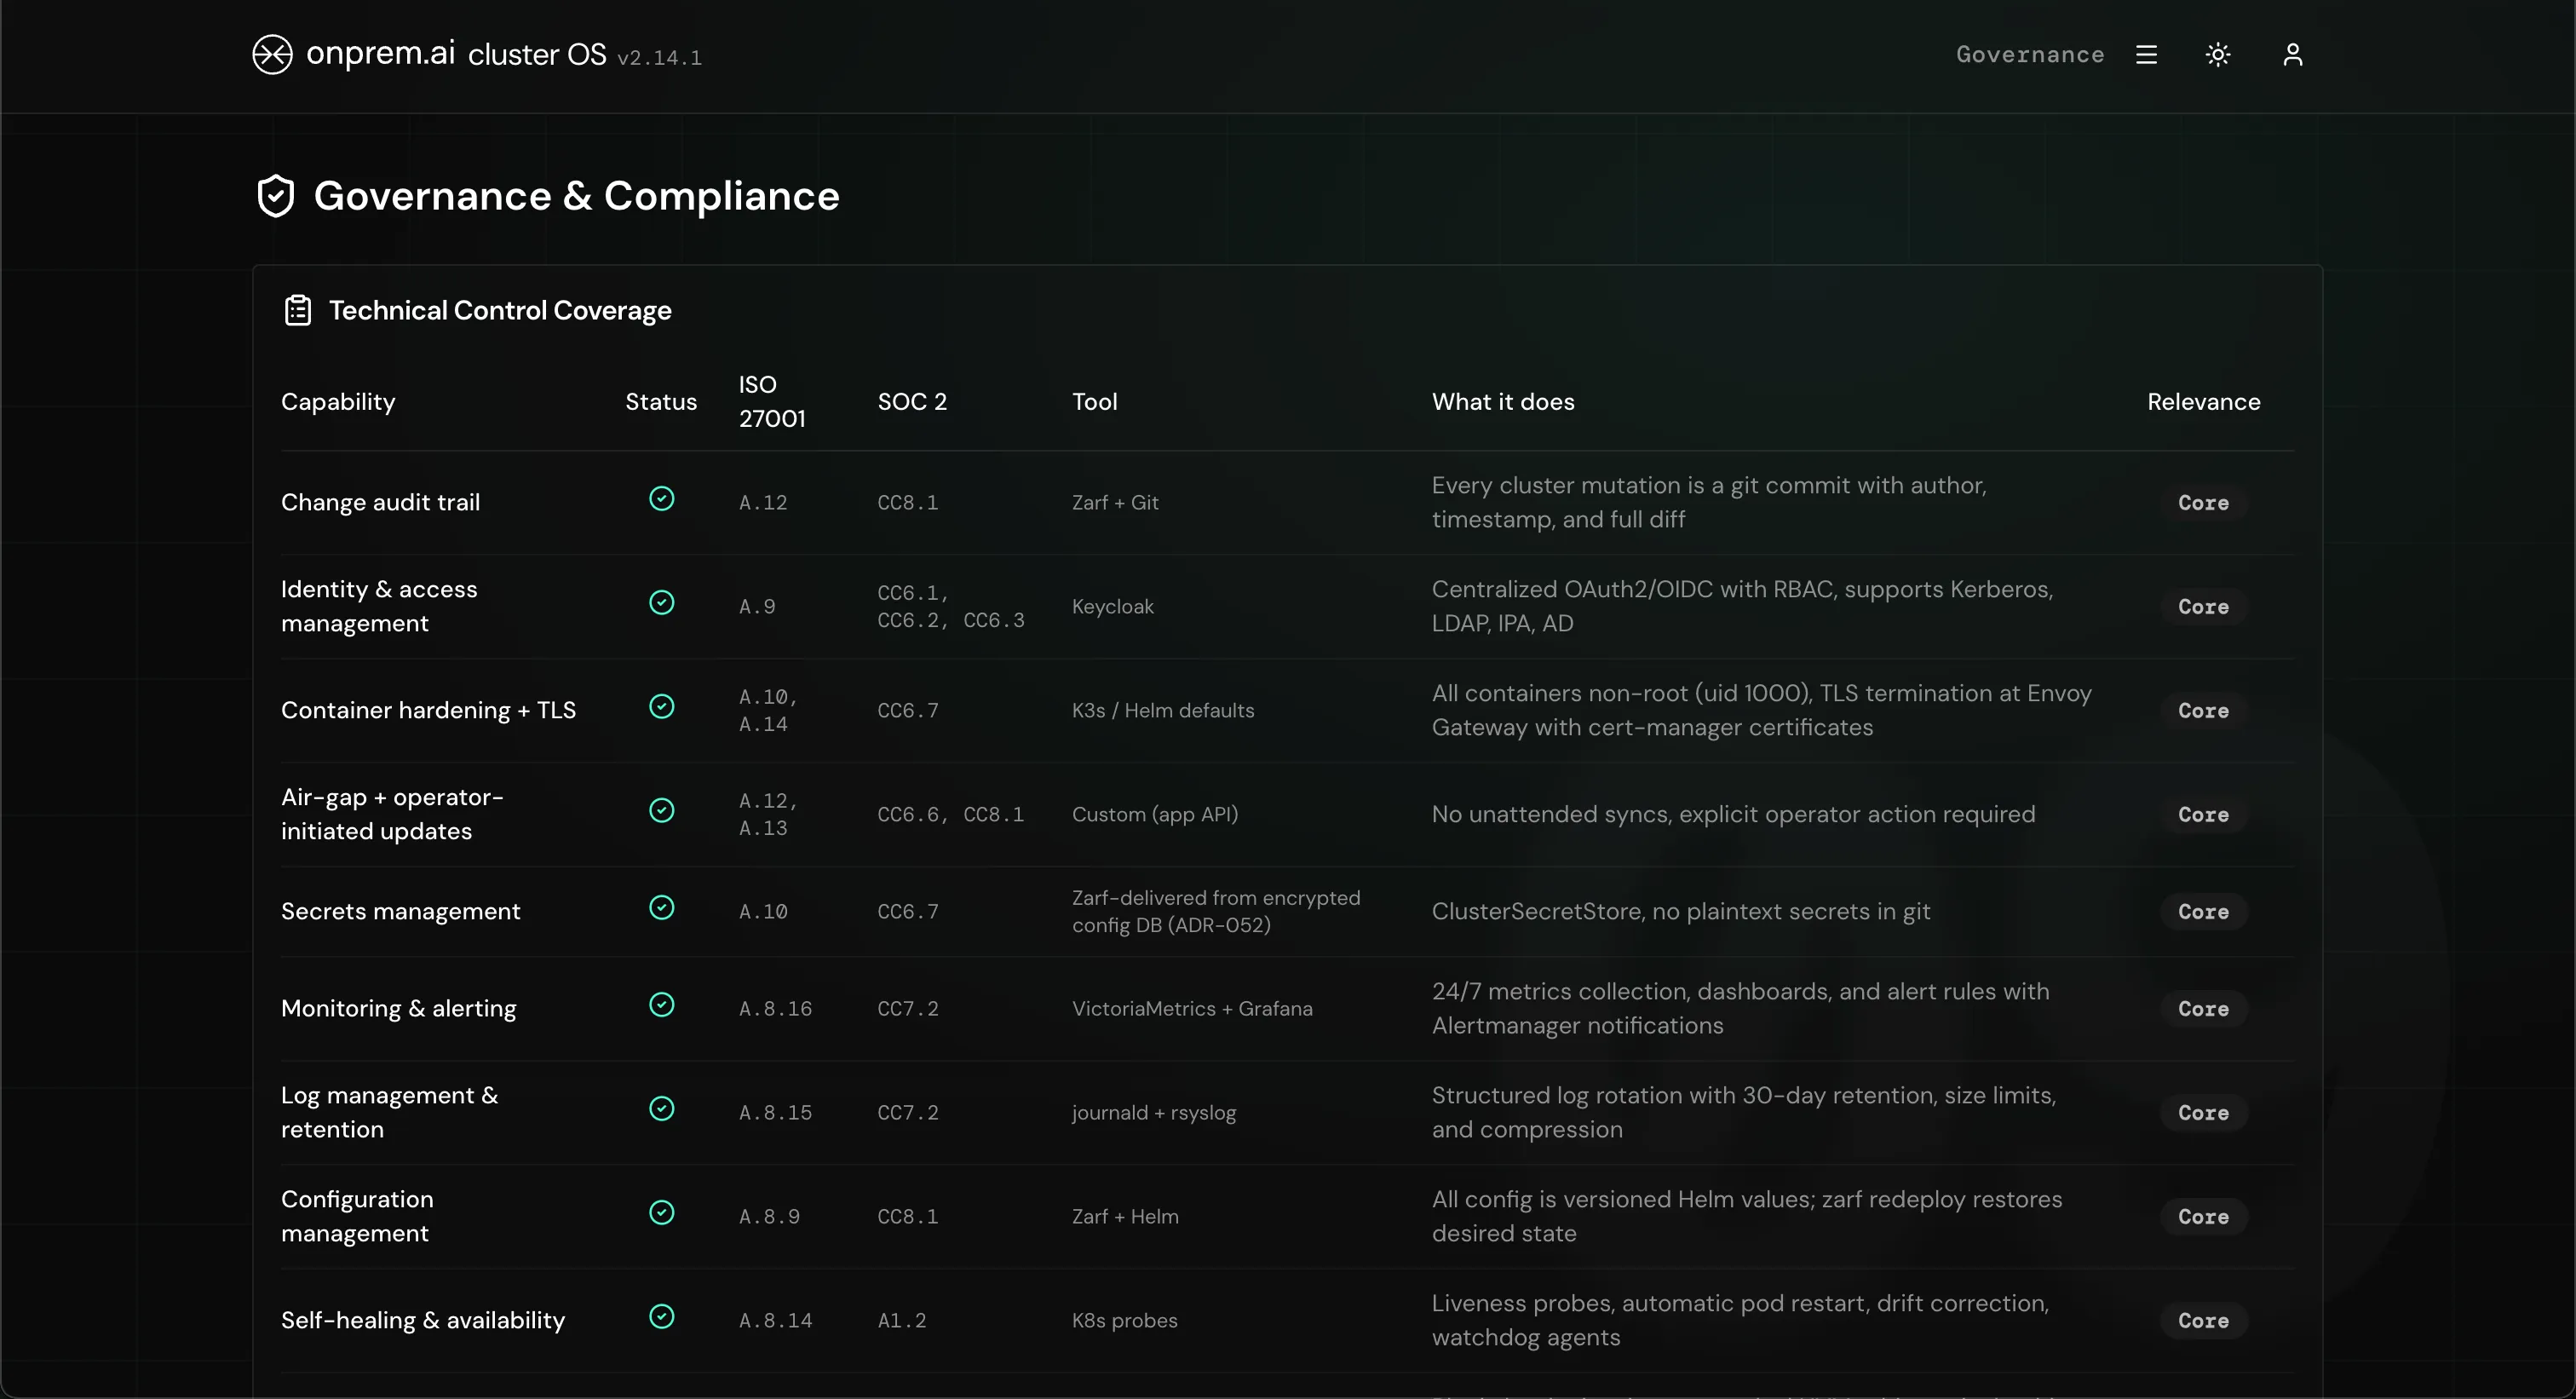
Task: Click status check for Self-healing & availability
Action: tap(662, 1317)
